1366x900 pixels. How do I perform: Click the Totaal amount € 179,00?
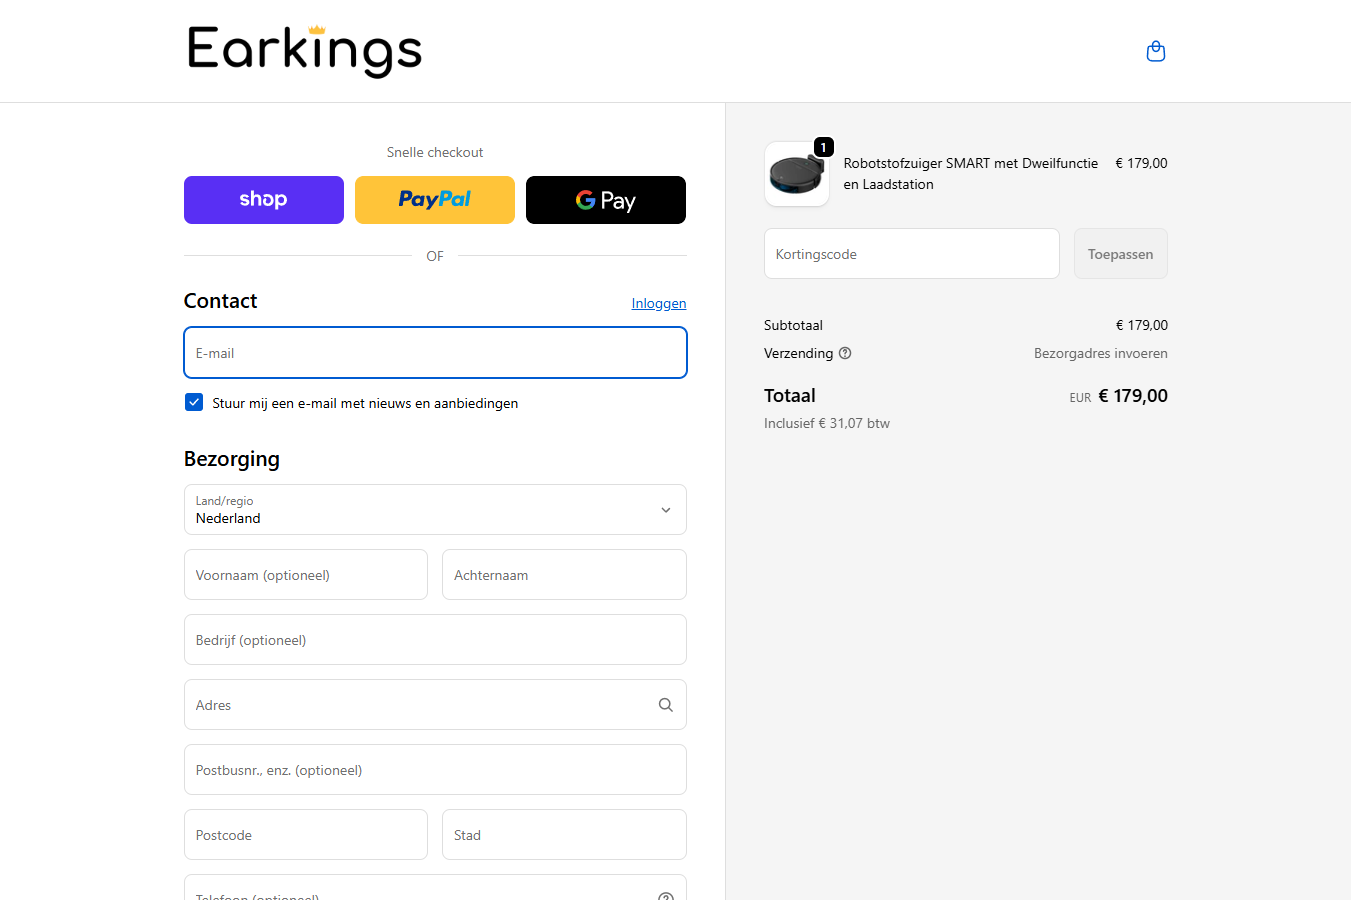(1133, 396)
